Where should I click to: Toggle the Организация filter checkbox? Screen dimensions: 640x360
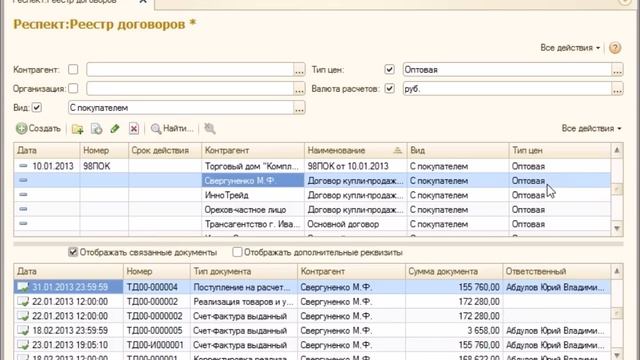point(73,88)
